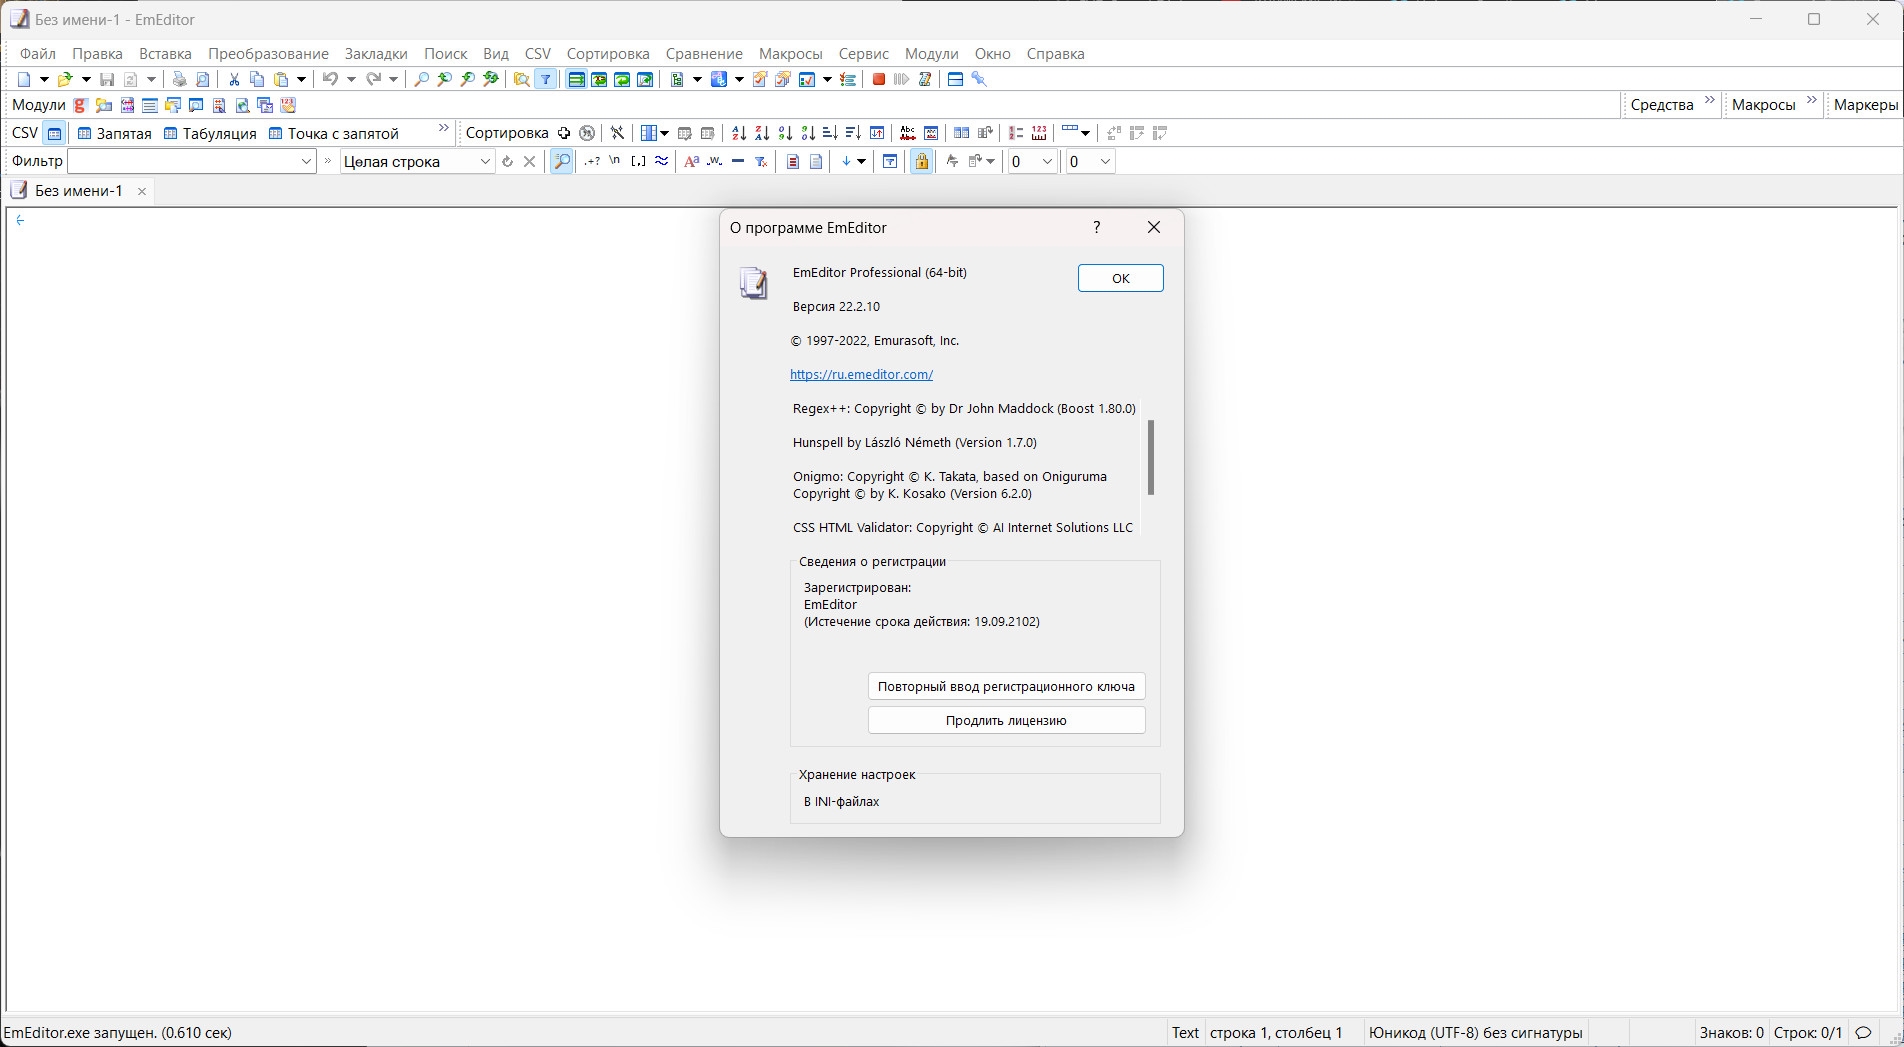This screenshot has width=1904, height=1047.
Task: Open the paste options dropdown arrow
Action: [x=301, y=79]
